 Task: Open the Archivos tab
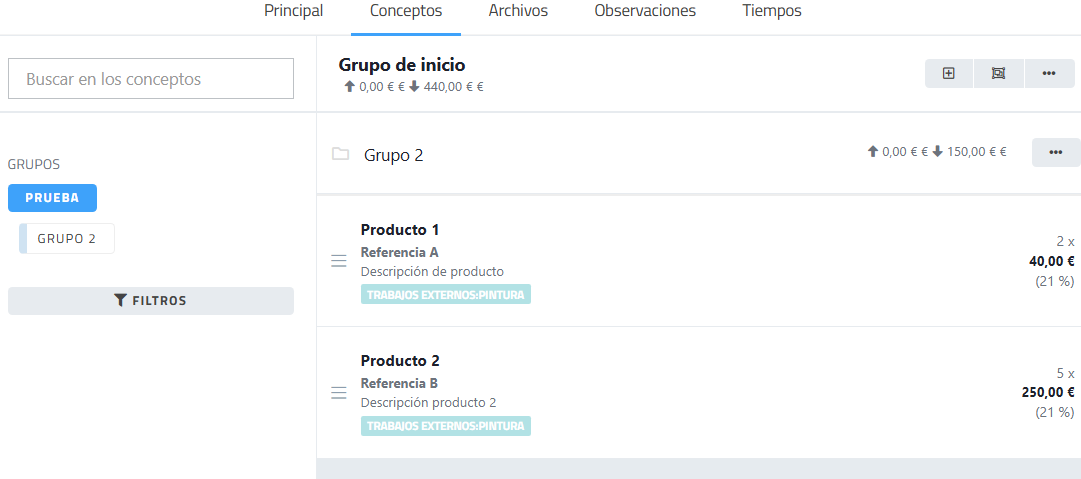(x=517, y=11)
